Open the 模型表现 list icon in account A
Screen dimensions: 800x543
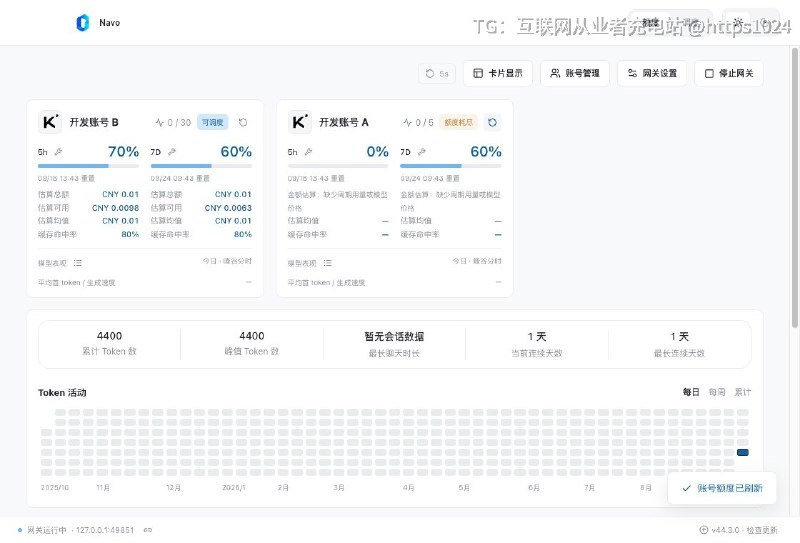coord(328,263)
